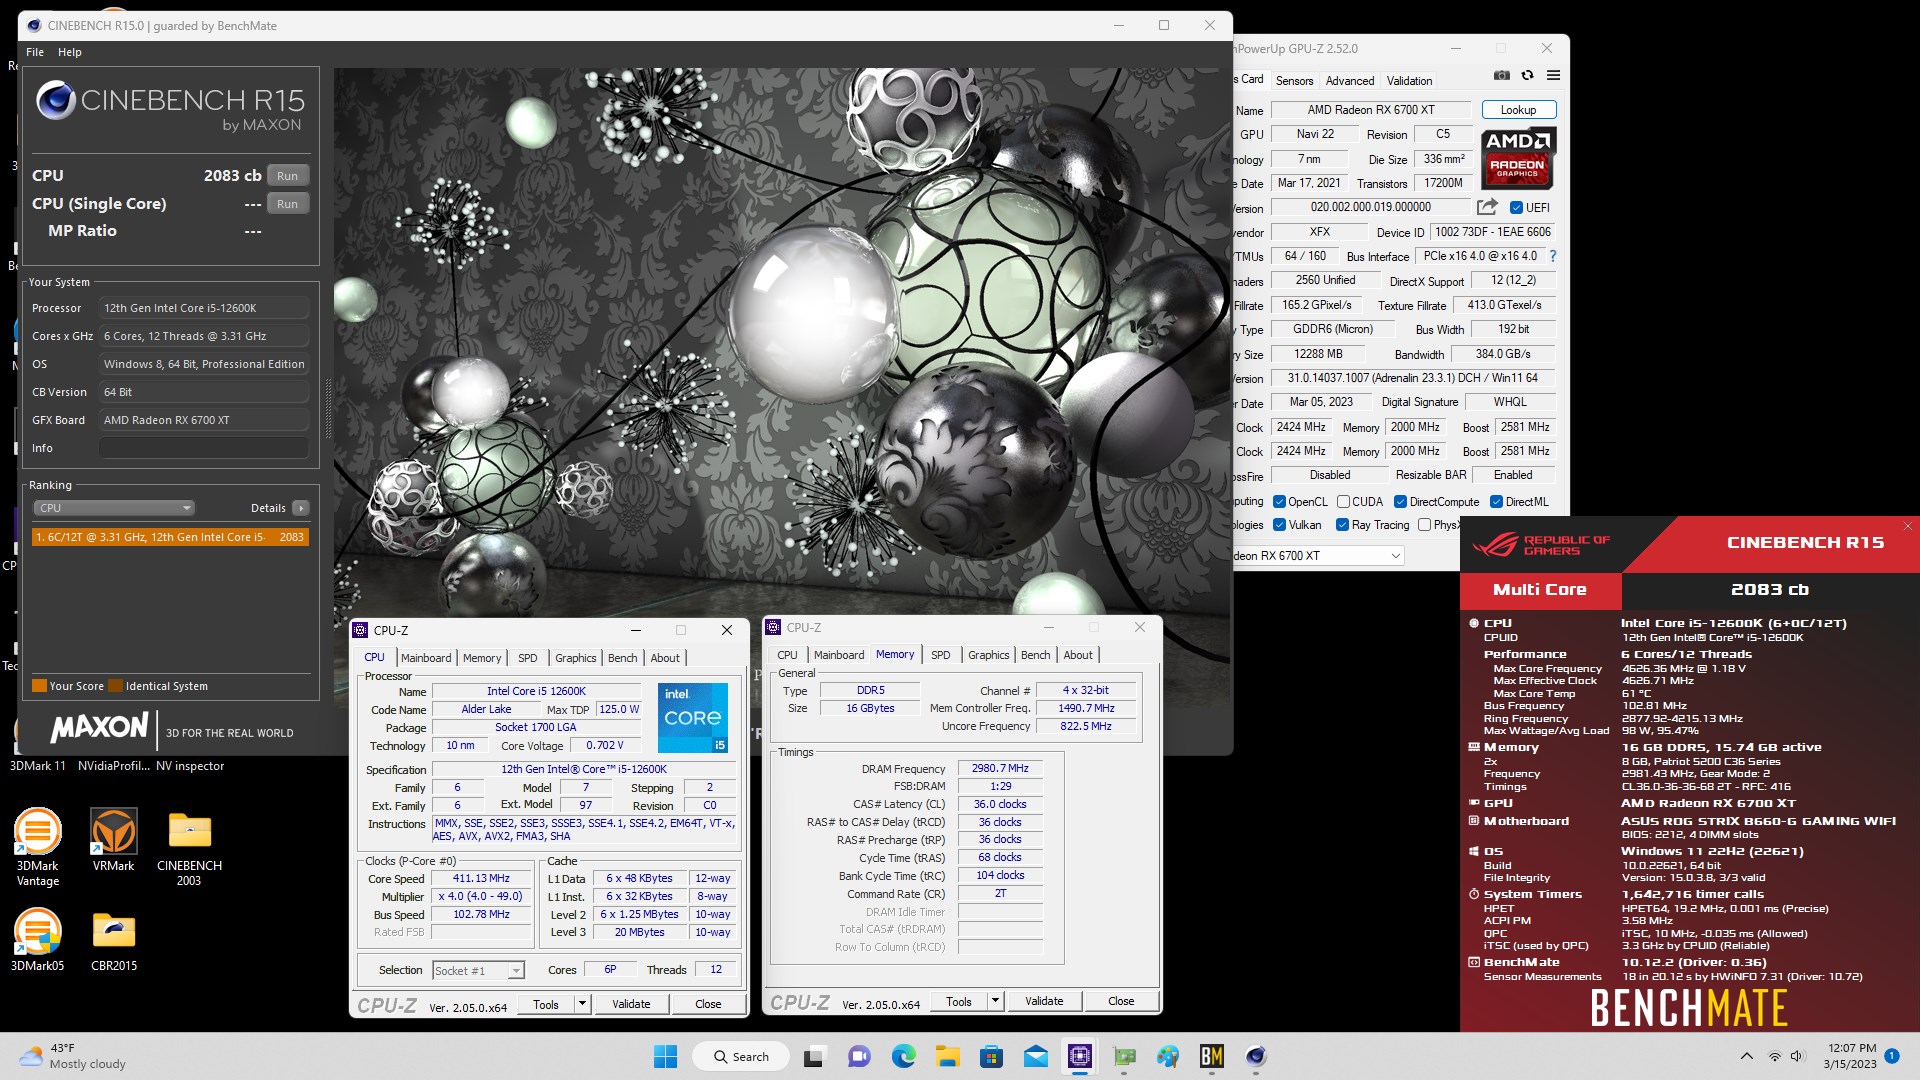Toggle PhysX checkbox in GPU-Z

coord(1424,525)
